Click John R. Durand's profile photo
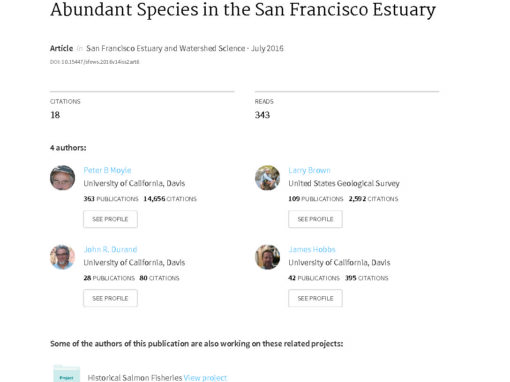This screenshot has width=510, height=382. [x=63, y=257]
